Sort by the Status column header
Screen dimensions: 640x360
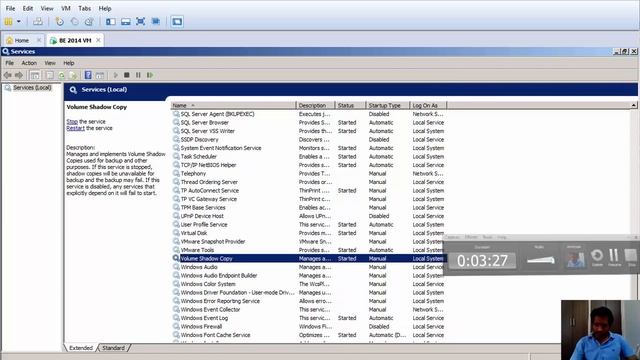(350, 105)
